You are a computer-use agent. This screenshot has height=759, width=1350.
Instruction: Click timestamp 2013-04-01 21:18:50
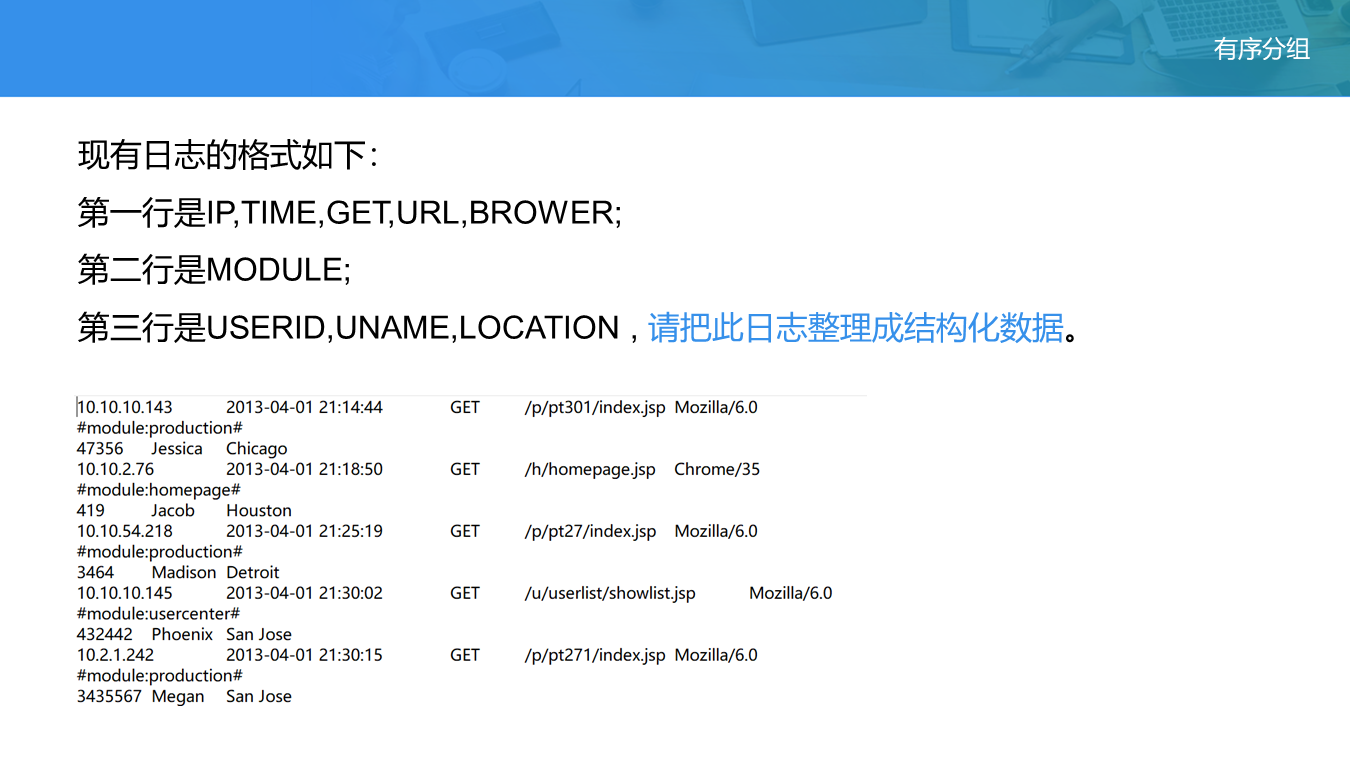point(304,470)
